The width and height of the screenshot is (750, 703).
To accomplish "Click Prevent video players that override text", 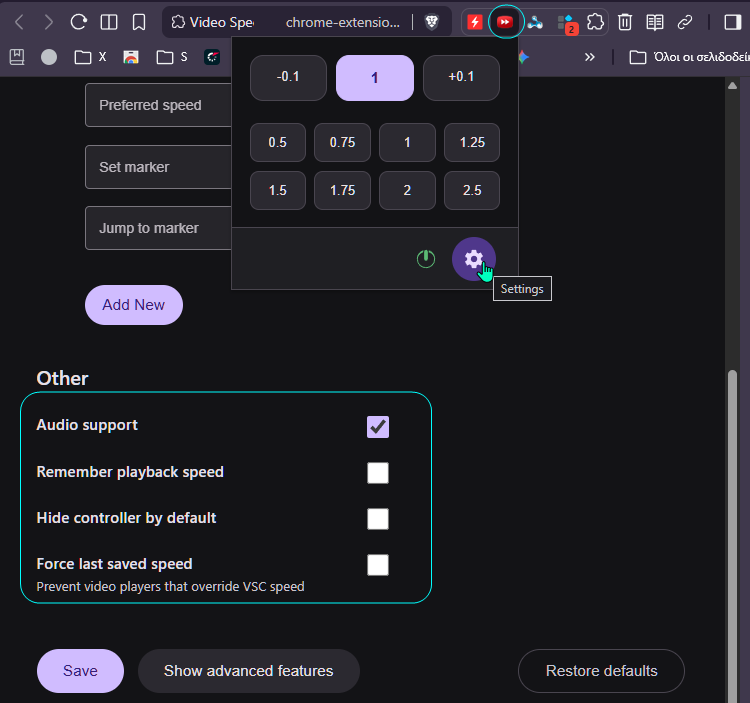I will point(170,586).
